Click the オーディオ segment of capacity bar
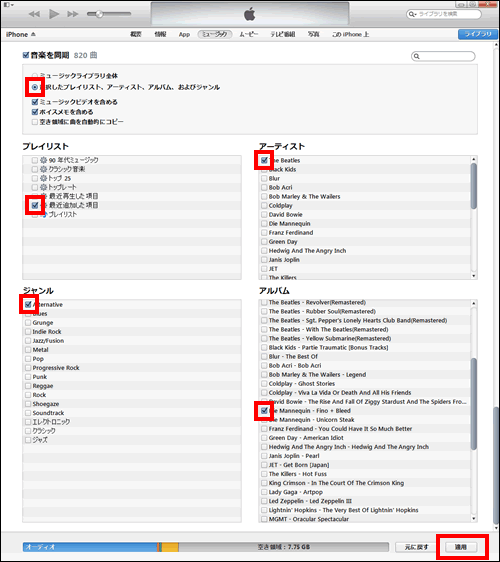 pyautogui.click(x=90, y=547)
